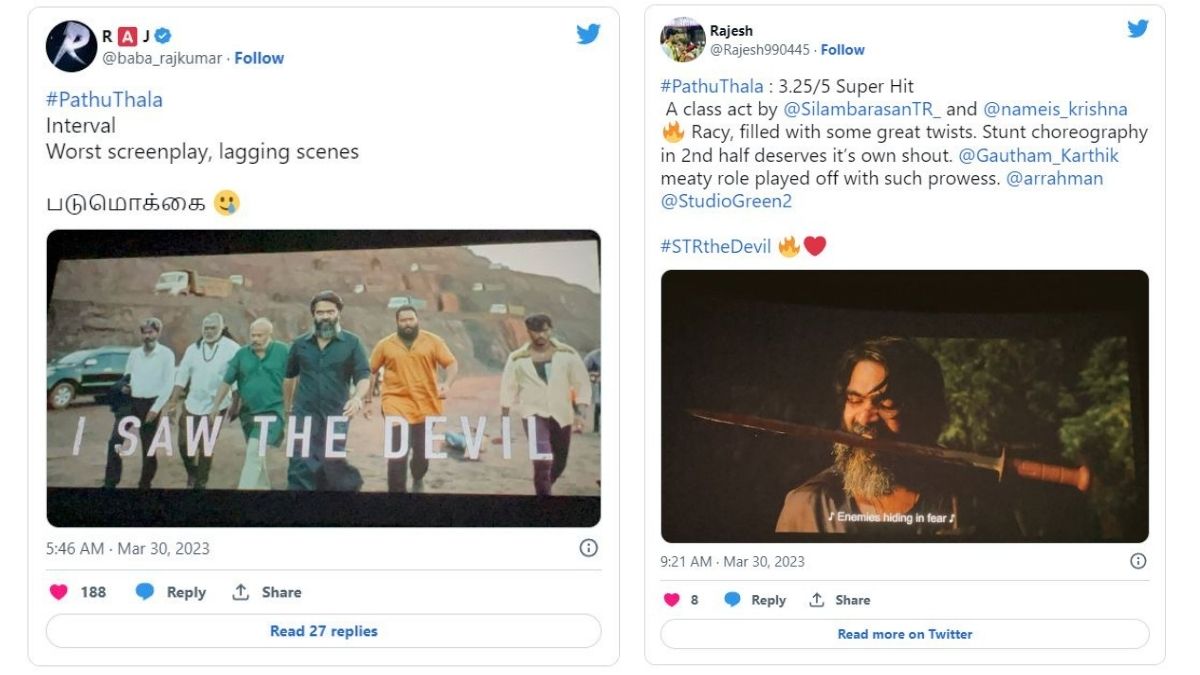Click the info icon on the 5:46 AM tweet
1200x675 pixels.
(589, 548)
